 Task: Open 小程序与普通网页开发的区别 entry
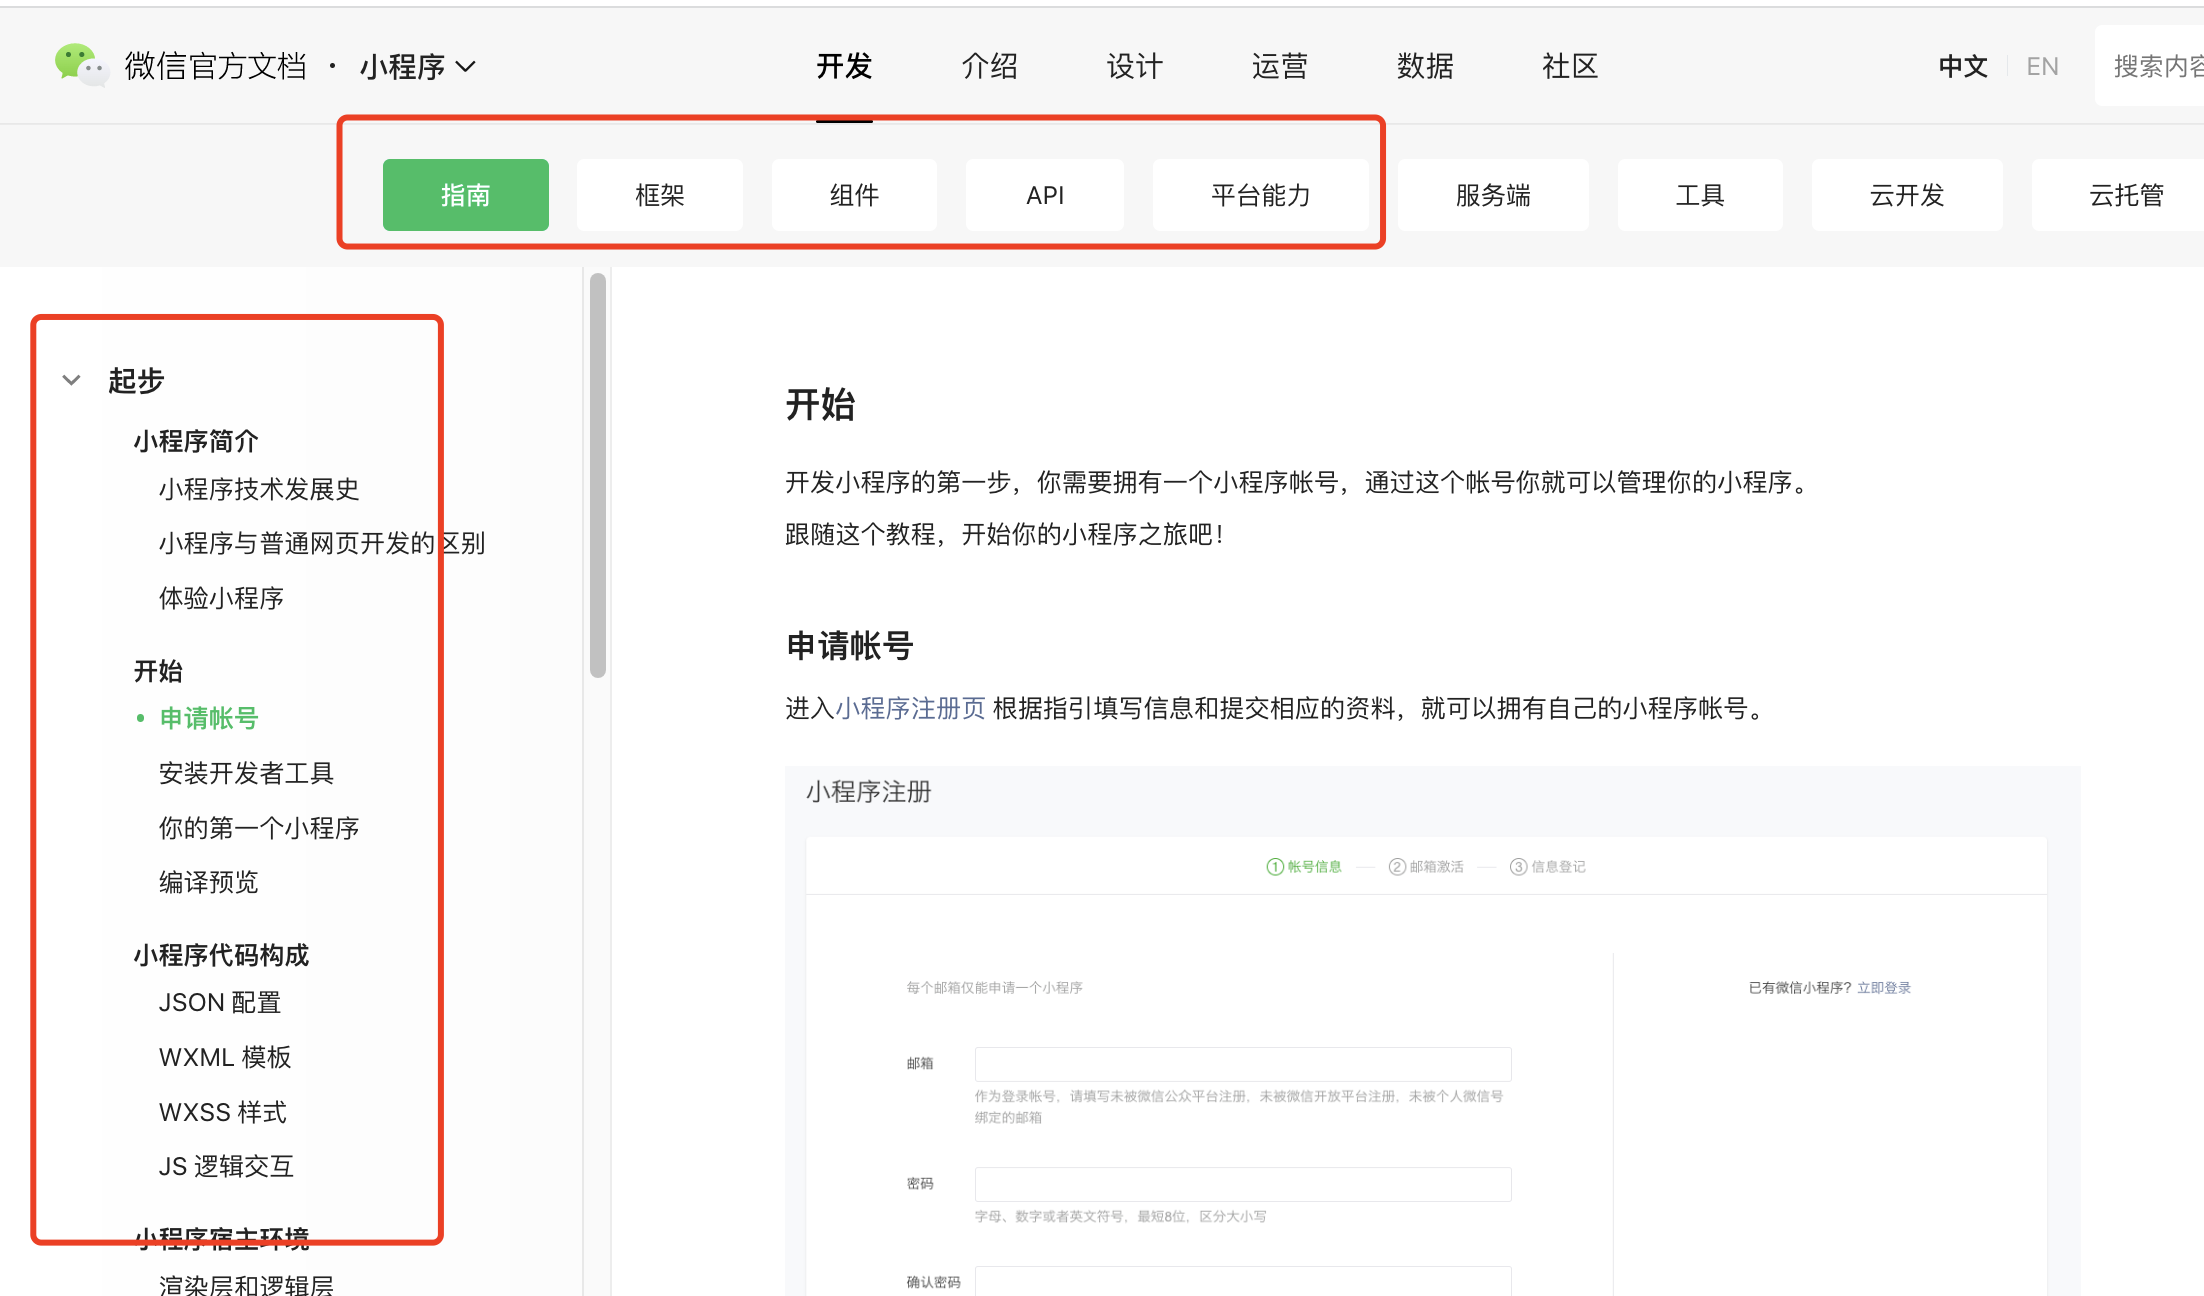tap(322, 543)
